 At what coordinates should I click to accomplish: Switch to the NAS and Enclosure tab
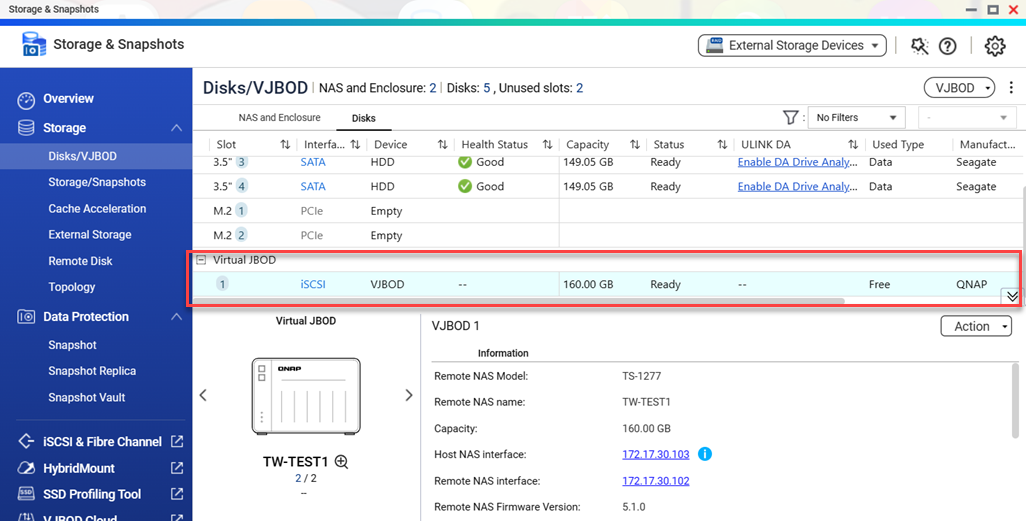click(279, 118)
